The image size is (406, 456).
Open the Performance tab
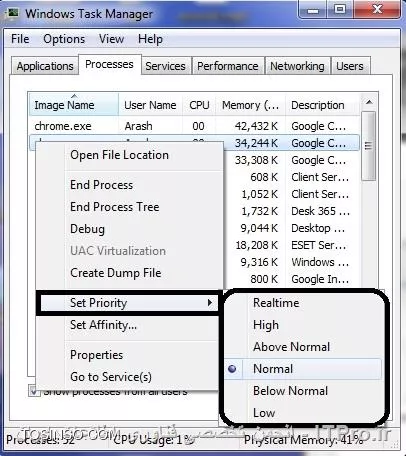(228, 66)
